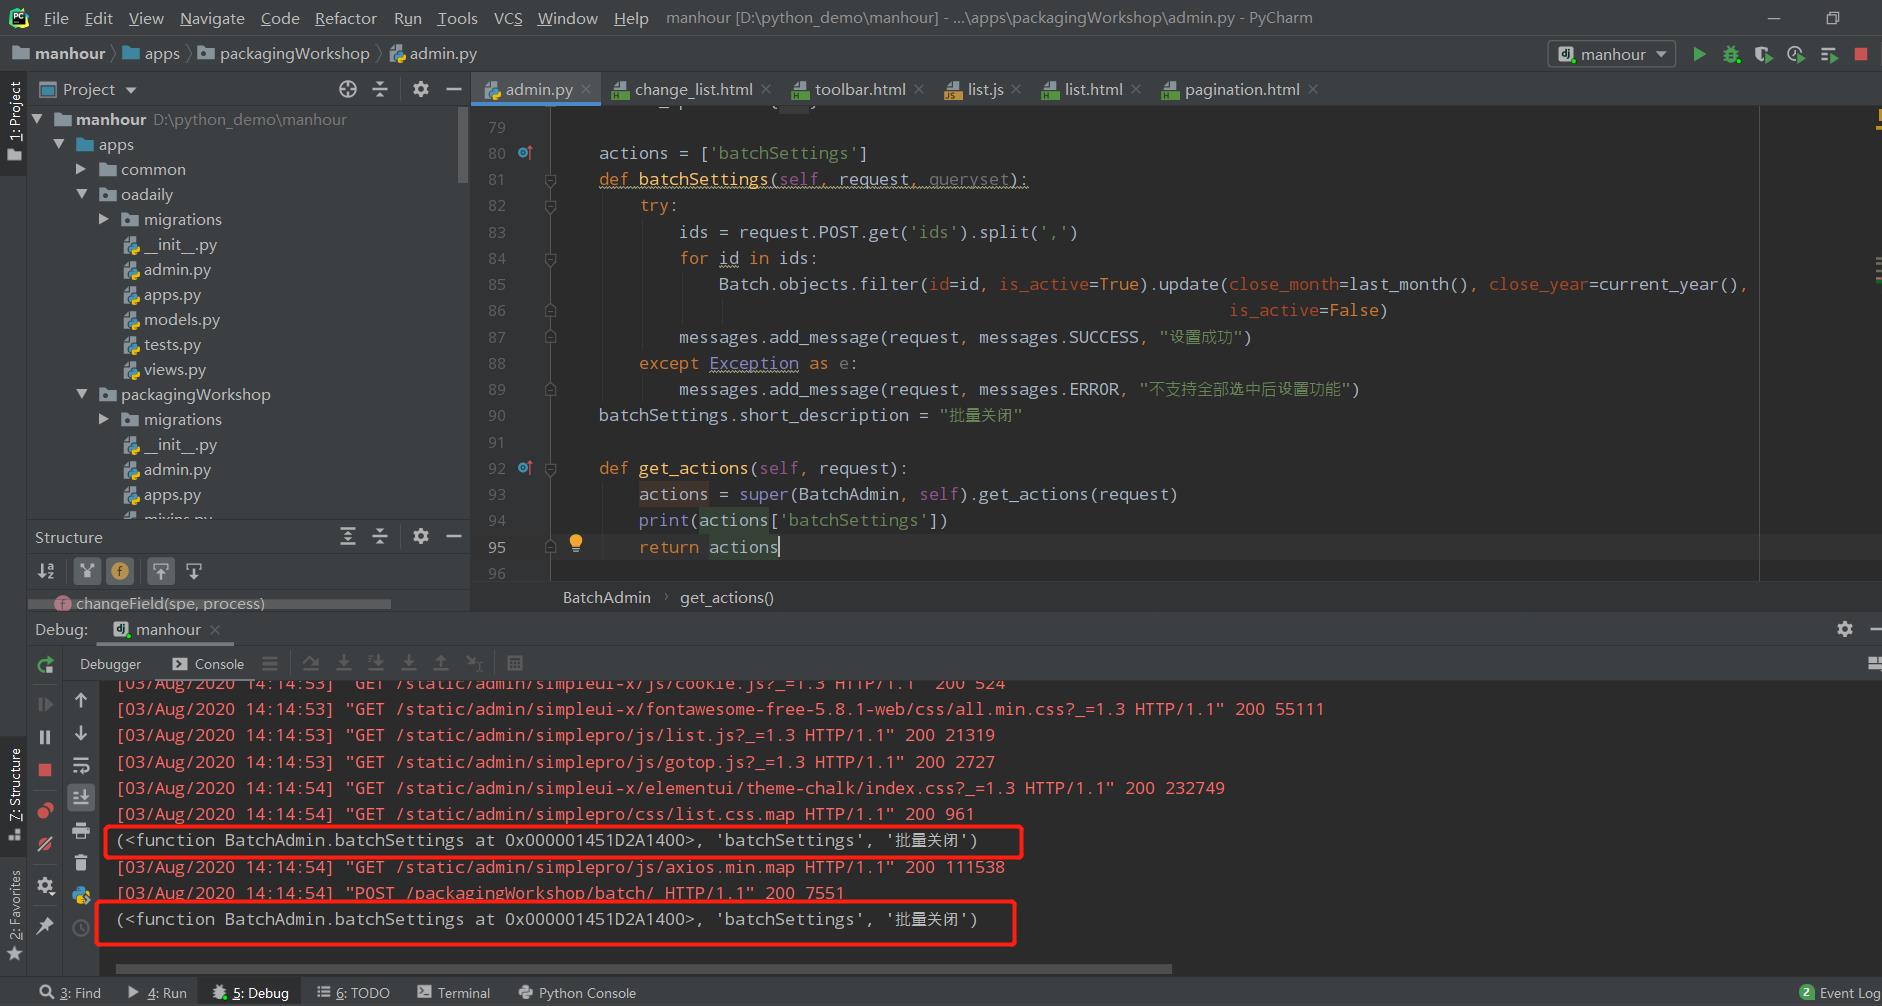Run manhour with coverage
Image resolution: width=1882 pixels, height=1006 pixels.
[1762, 54]
